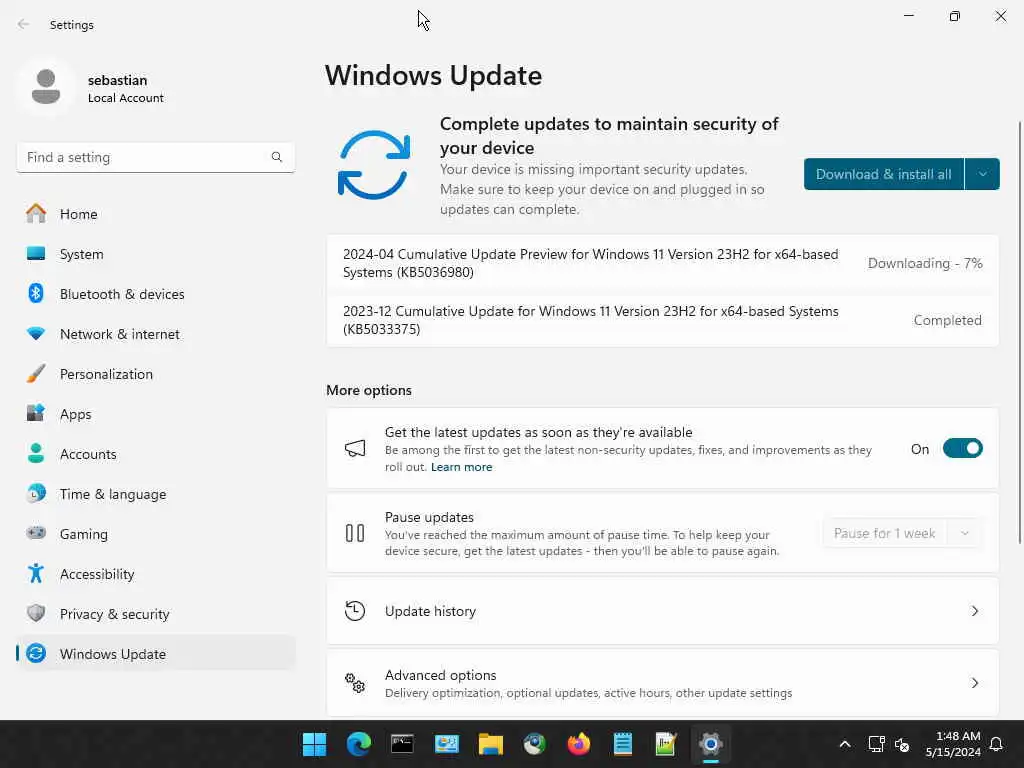
Task: Launch Microsoft Edge from taskbar
Action: click(x=359, y=744)
